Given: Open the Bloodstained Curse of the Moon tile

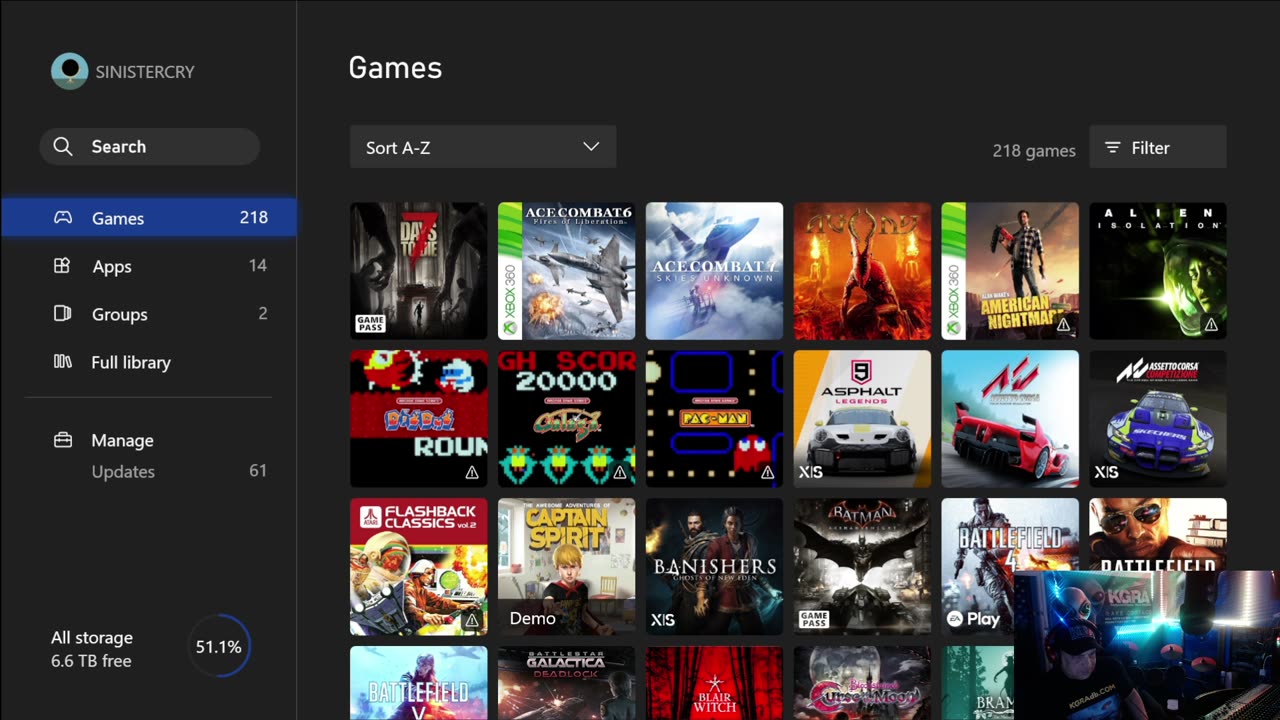Looking at the screenshot, I should point(863,683).
